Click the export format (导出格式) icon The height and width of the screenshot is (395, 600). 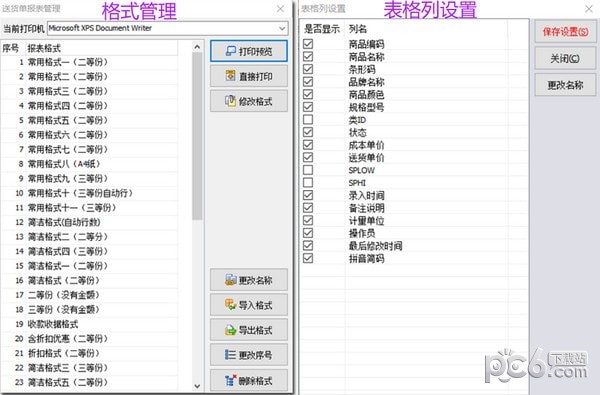coord(230,330)
